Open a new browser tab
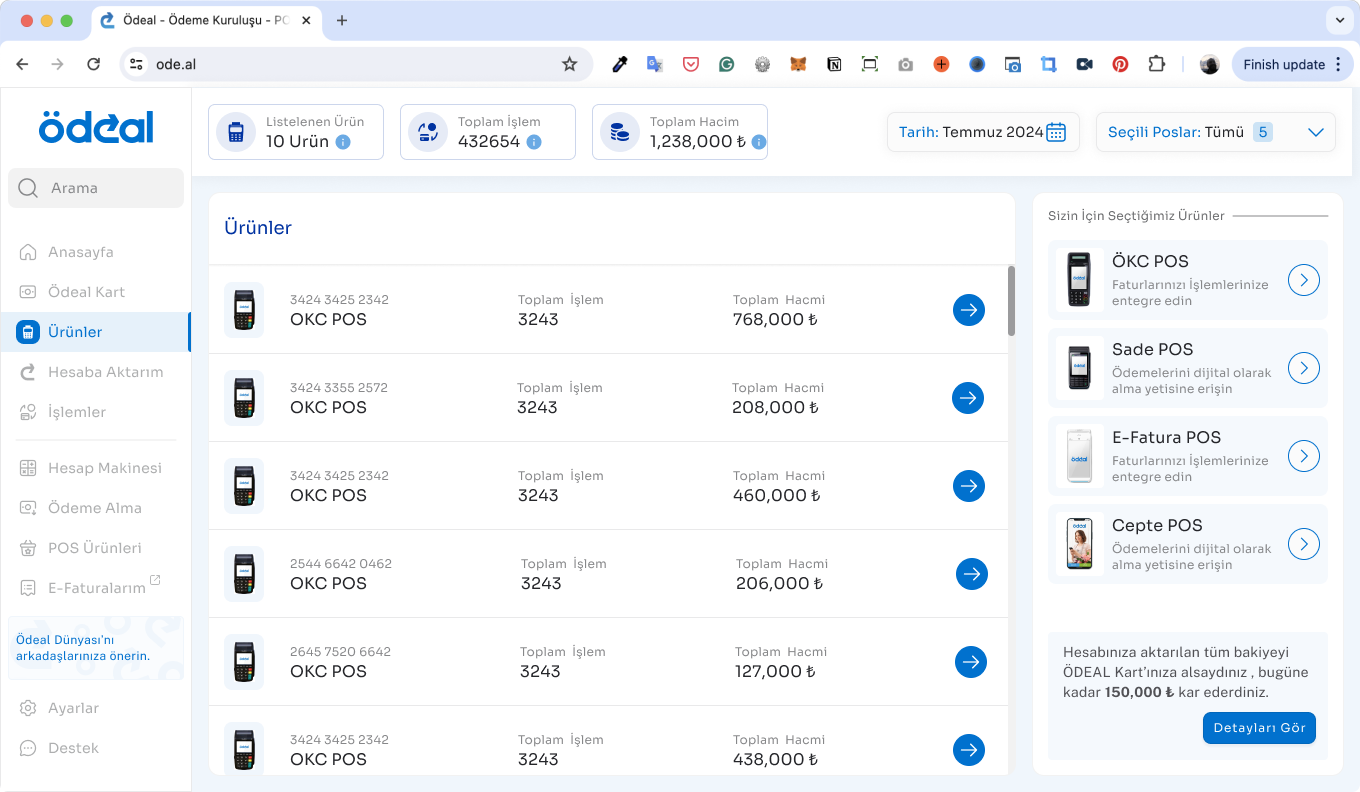The width and height of the screenshot is (1360, 792). pos(342,20)
